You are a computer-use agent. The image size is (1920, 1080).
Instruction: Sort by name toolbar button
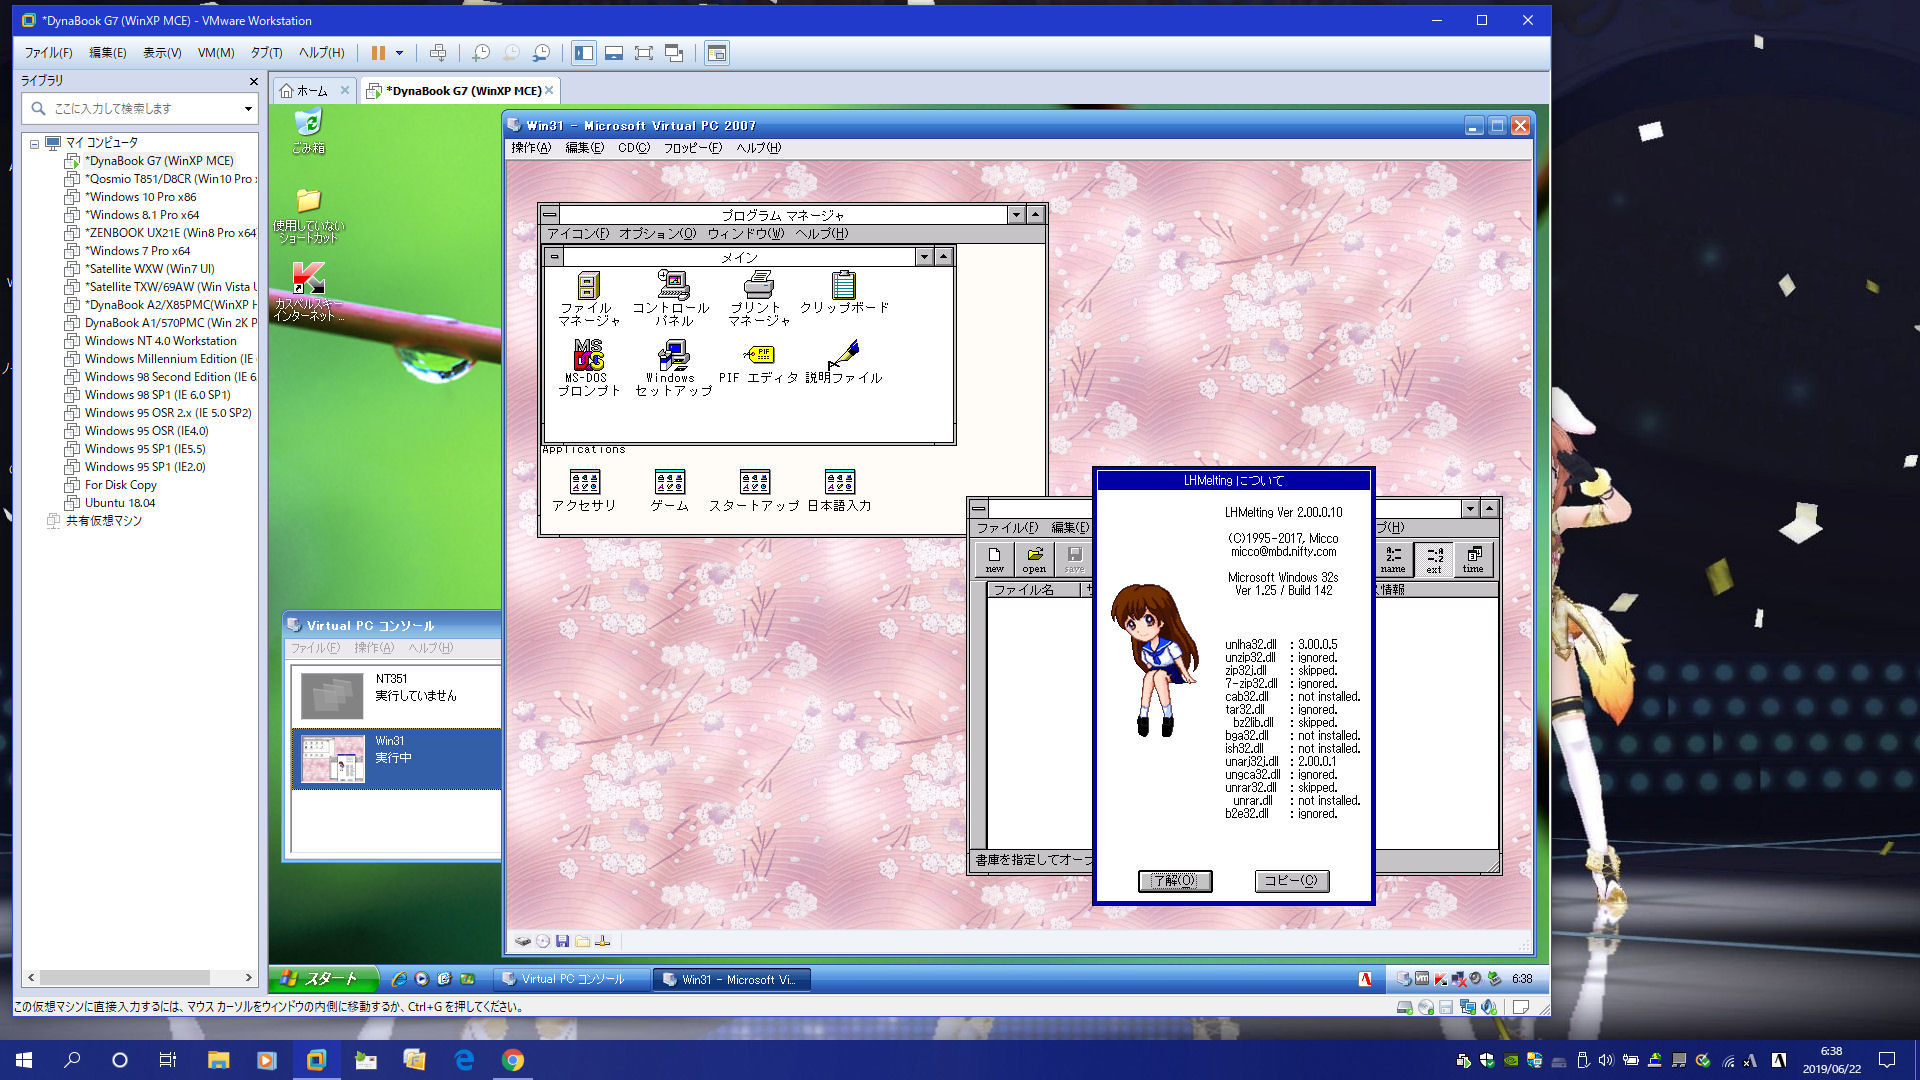coord(1393,559)
